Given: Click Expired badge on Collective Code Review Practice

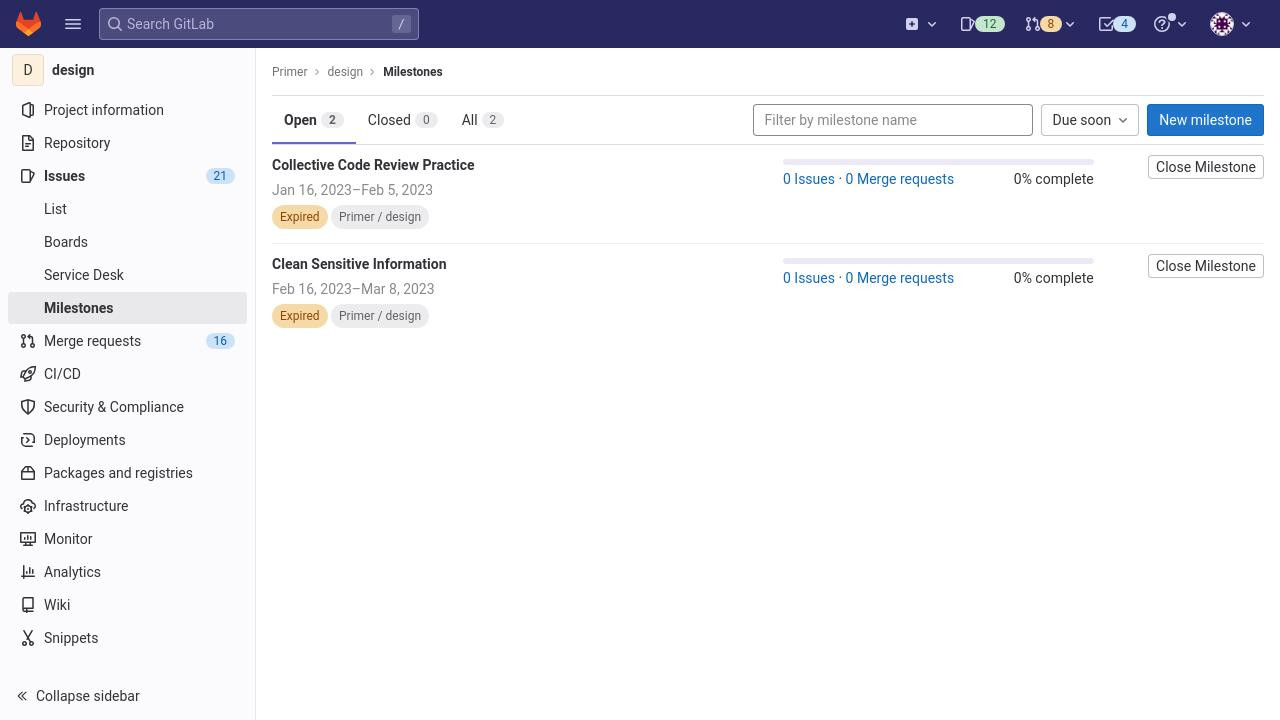Looking at the screenshot, I should [x=299, y=217].
